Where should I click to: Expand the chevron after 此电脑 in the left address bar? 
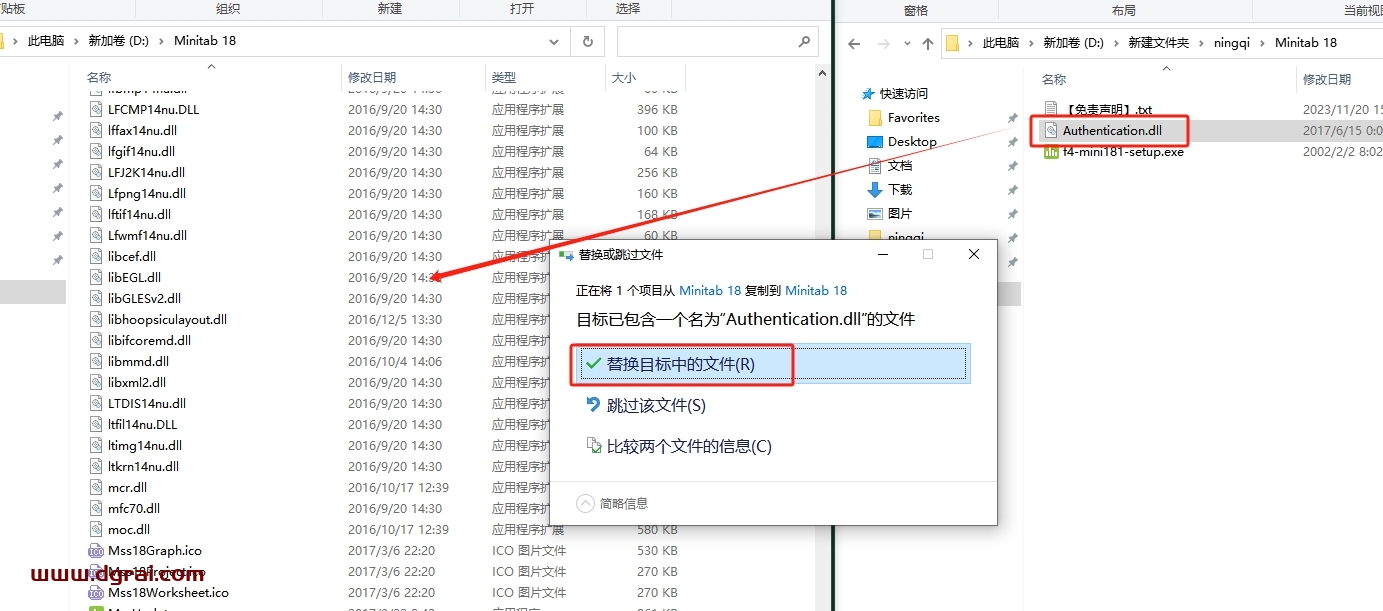76,42
